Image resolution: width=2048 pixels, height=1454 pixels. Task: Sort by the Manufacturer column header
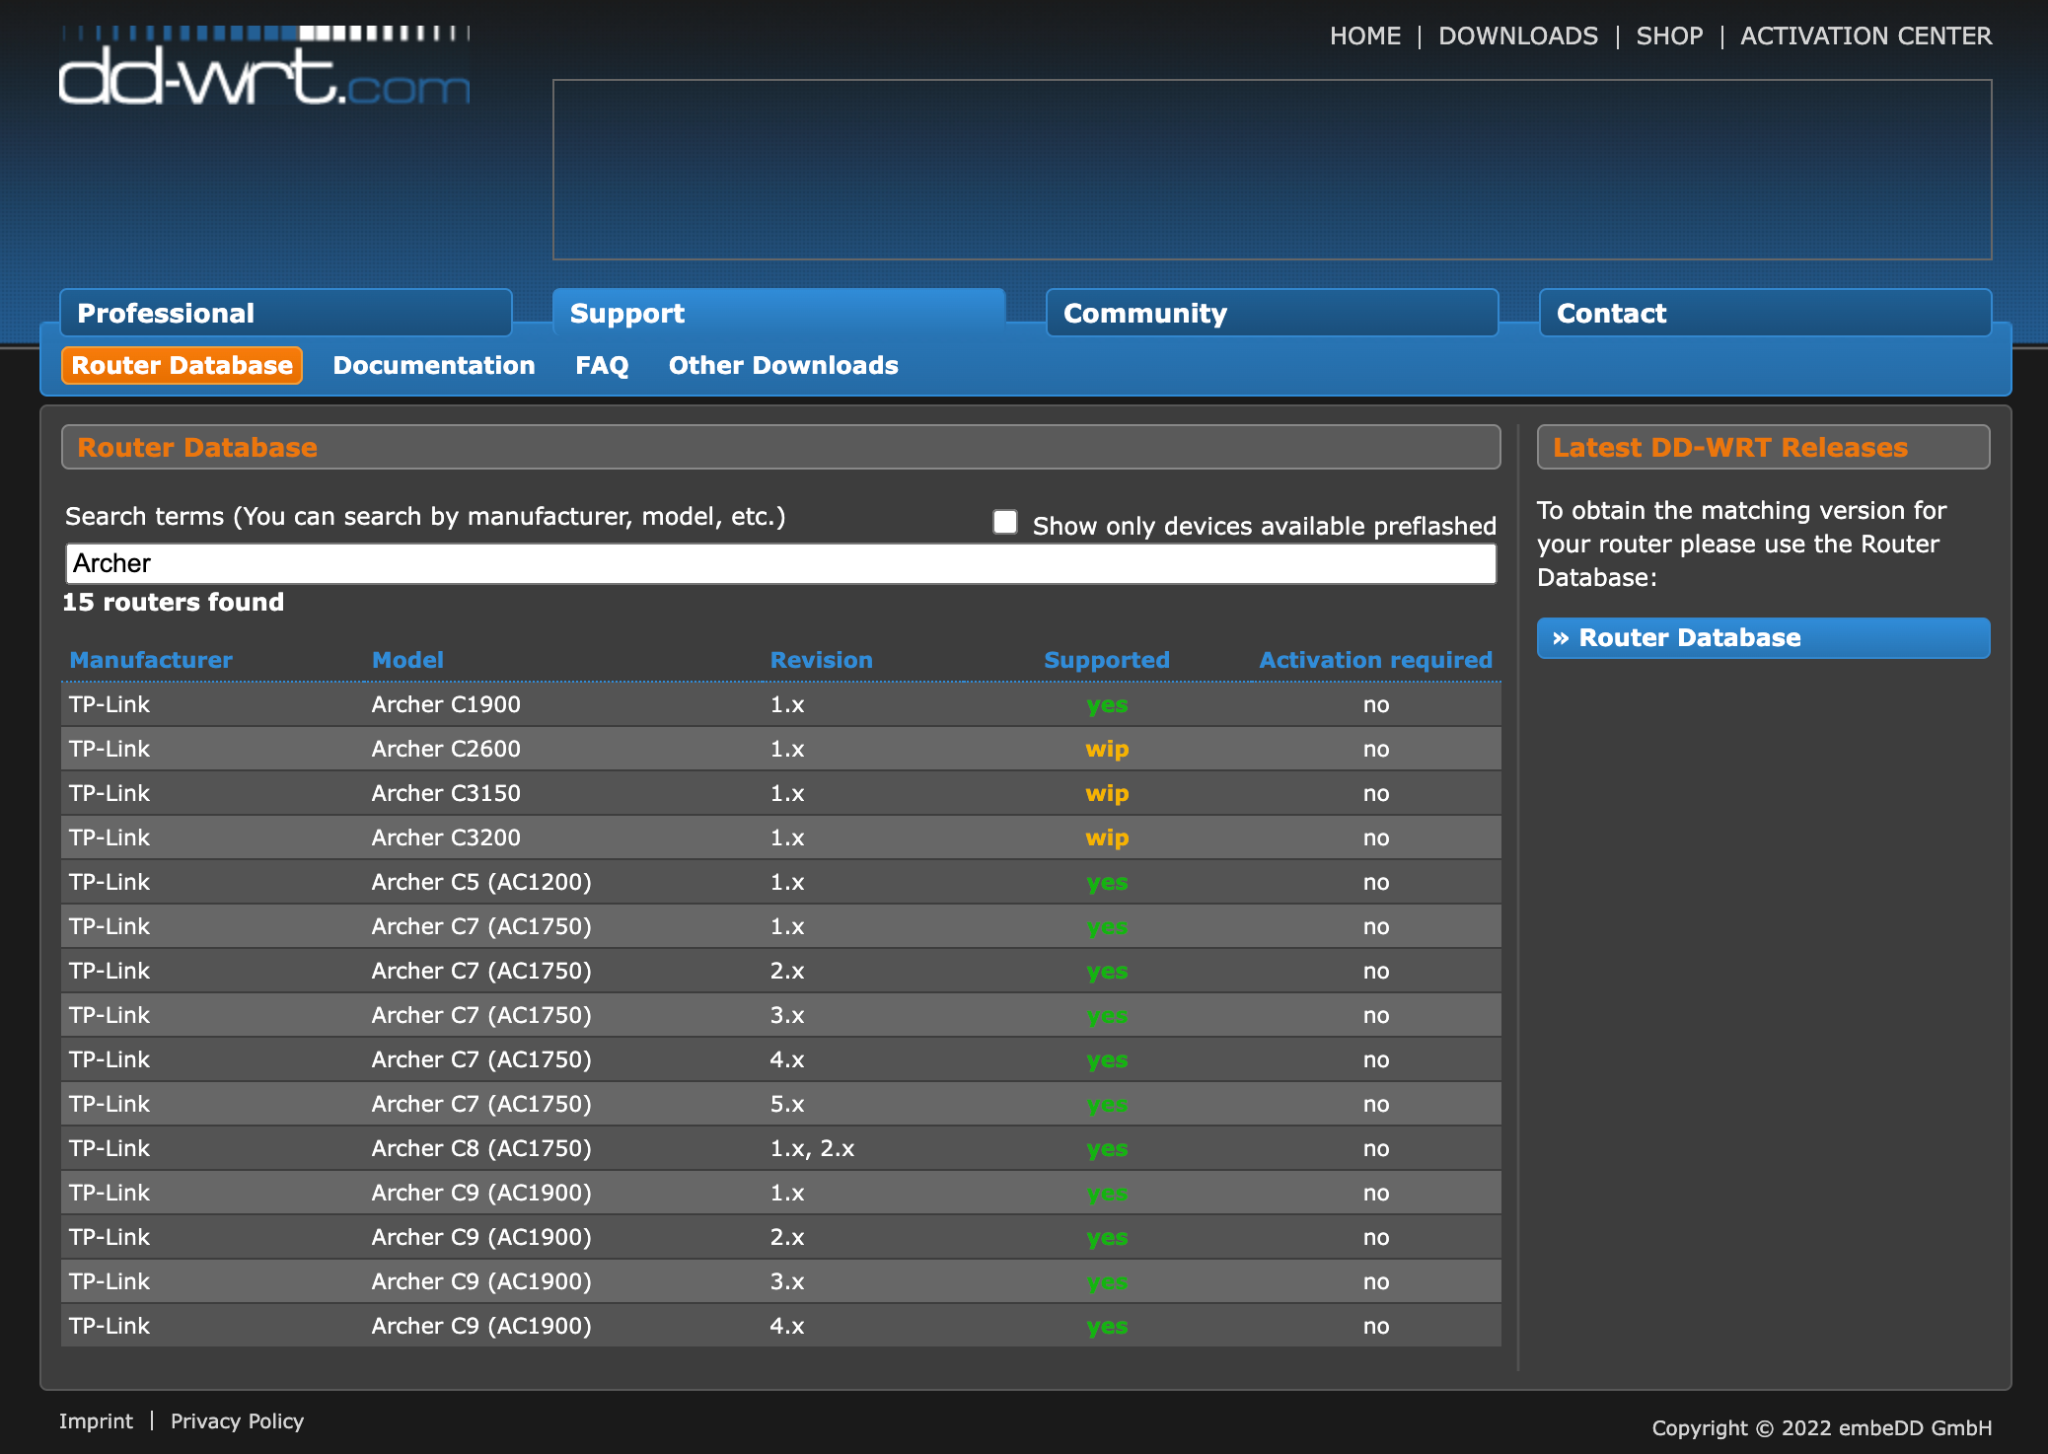[x=151, y=660]
